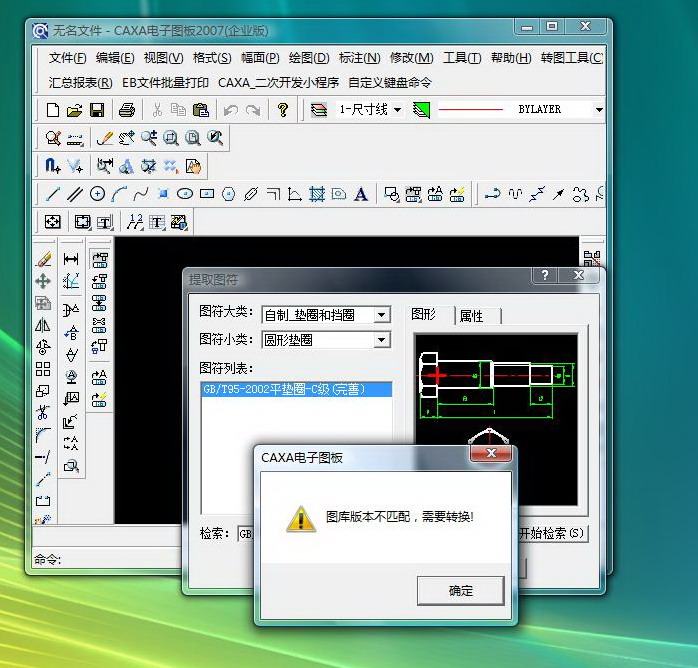Click the New file icon

tap(53, 109)
